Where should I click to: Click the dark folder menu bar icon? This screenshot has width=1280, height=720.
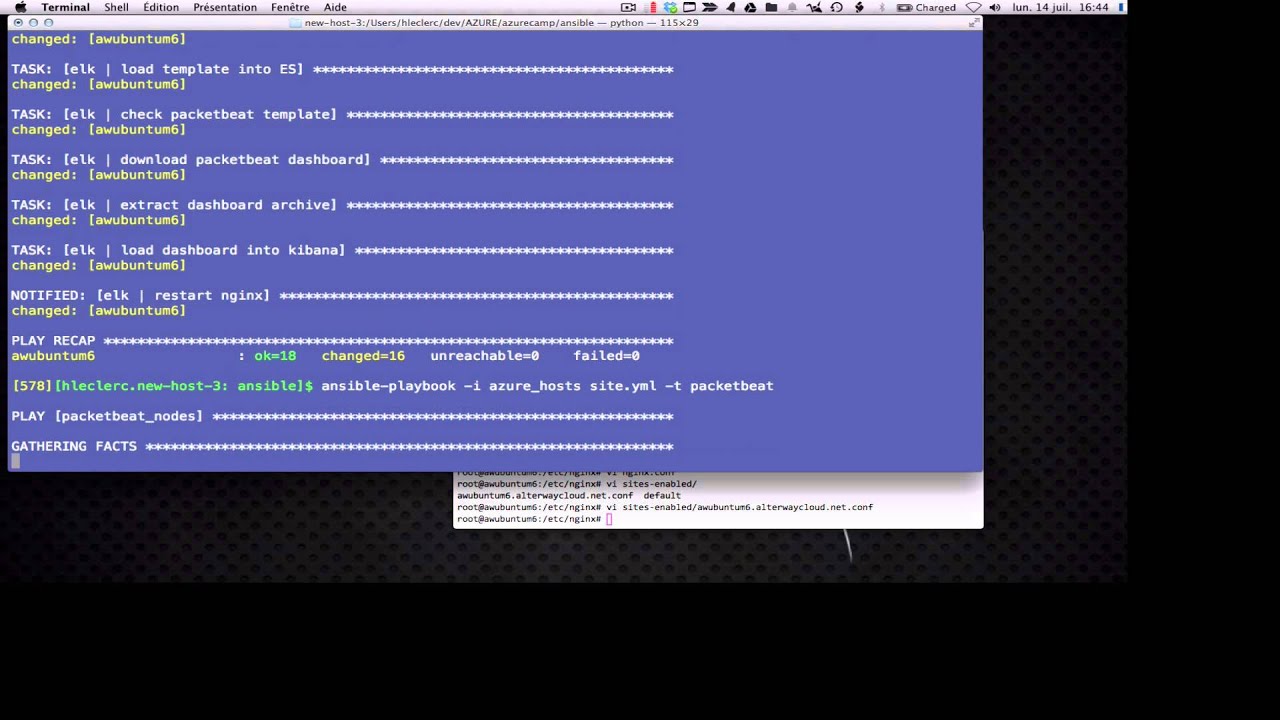771,7
